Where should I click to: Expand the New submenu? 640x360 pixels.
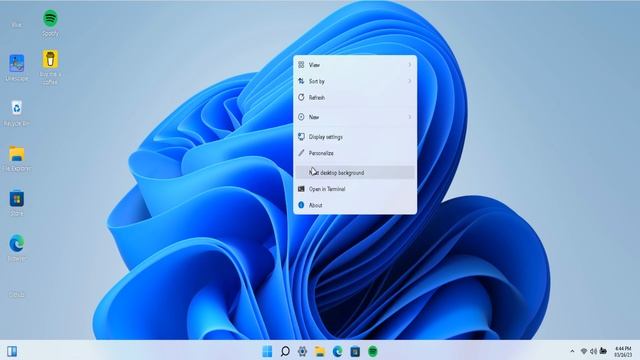pos(355,117)
